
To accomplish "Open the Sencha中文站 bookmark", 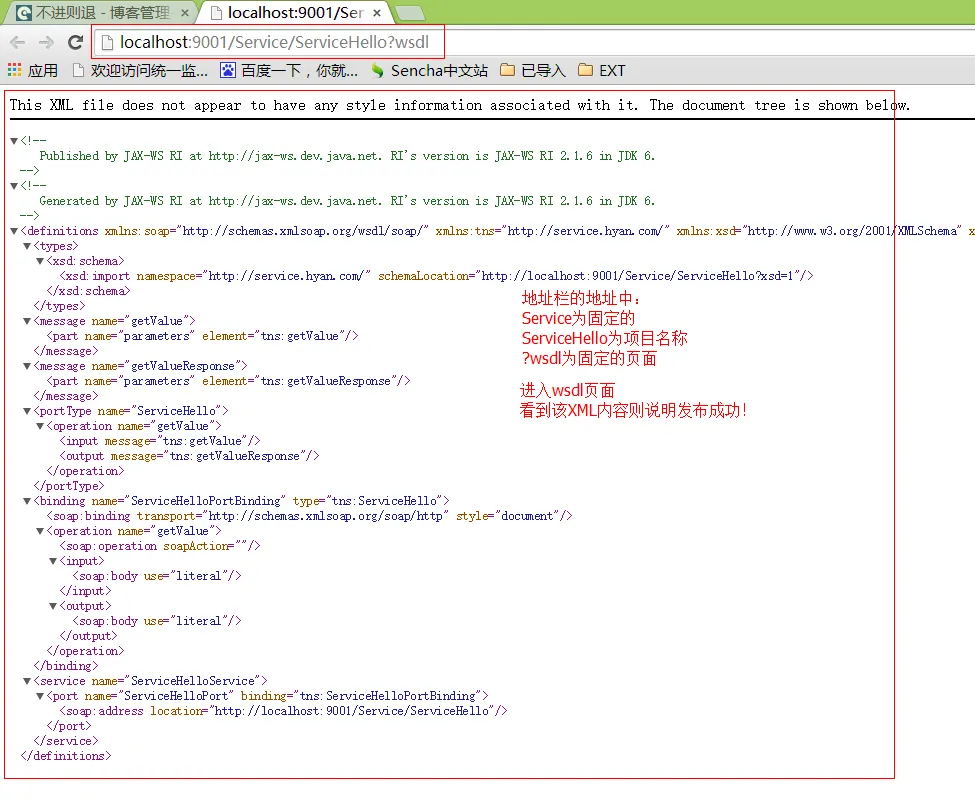I will (x=429, y=70).
